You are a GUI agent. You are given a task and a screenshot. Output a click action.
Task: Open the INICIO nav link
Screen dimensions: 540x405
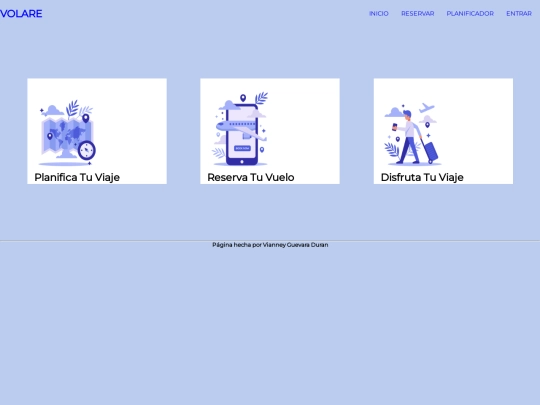point(378,13)
